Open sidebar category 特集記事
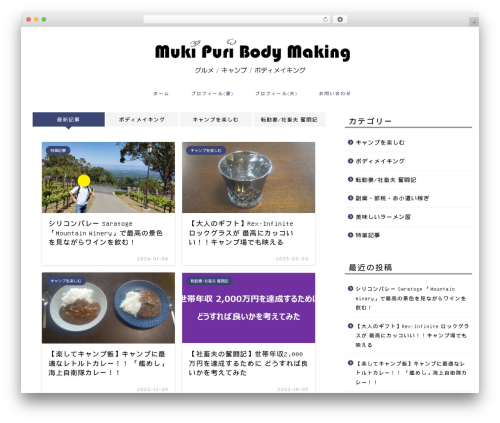This screenshot has width=500, height=423. click(368, 235)
